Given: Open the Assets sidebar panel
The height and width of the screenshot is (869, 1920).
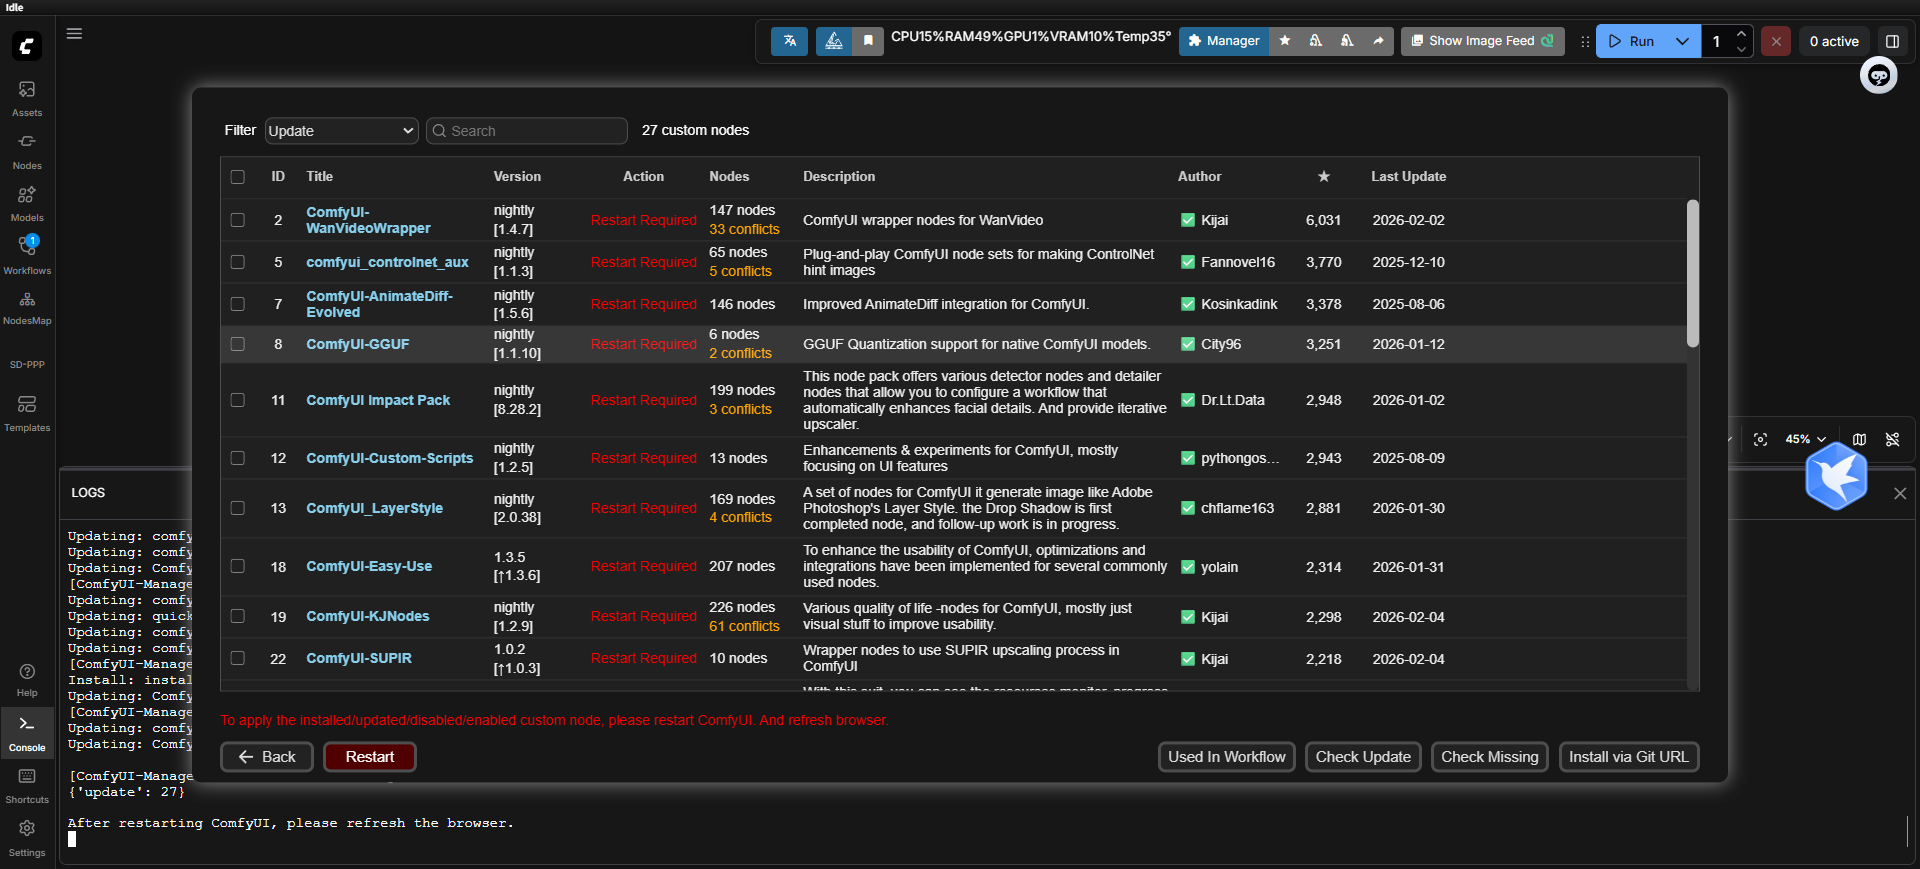Looking at the screenshot, I should [x=27, y=98].
